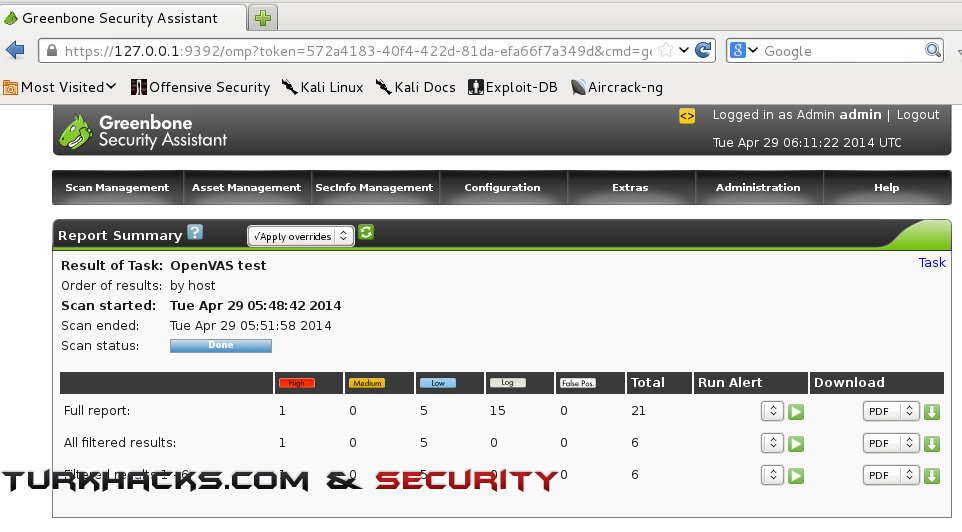
Task: Open alert selector in the bottom row
Action: pos(772,475)
